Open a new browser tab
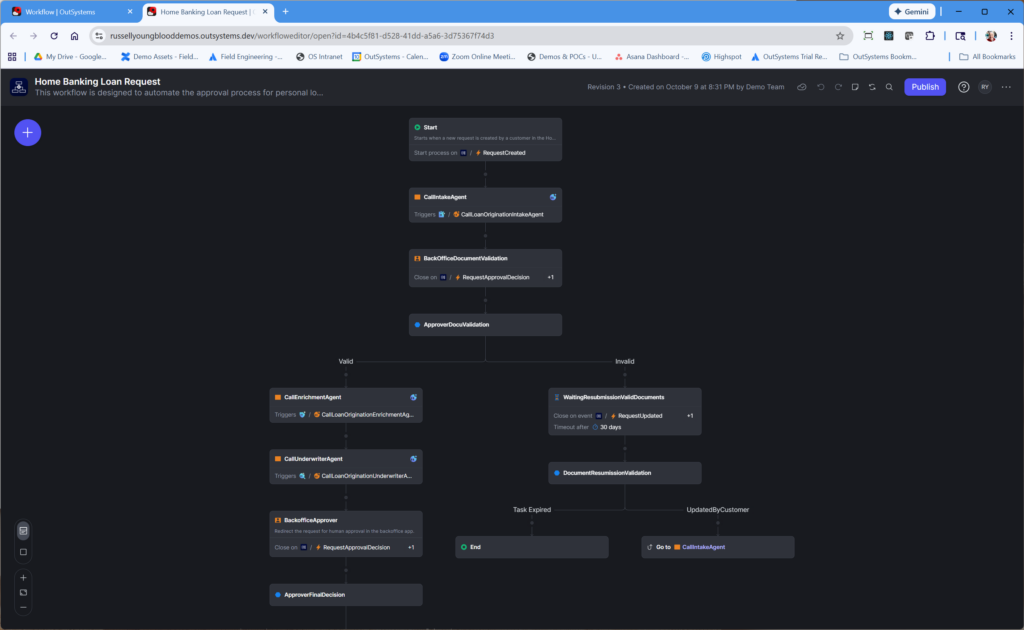 pyautogui.click(x=285, y=11)
